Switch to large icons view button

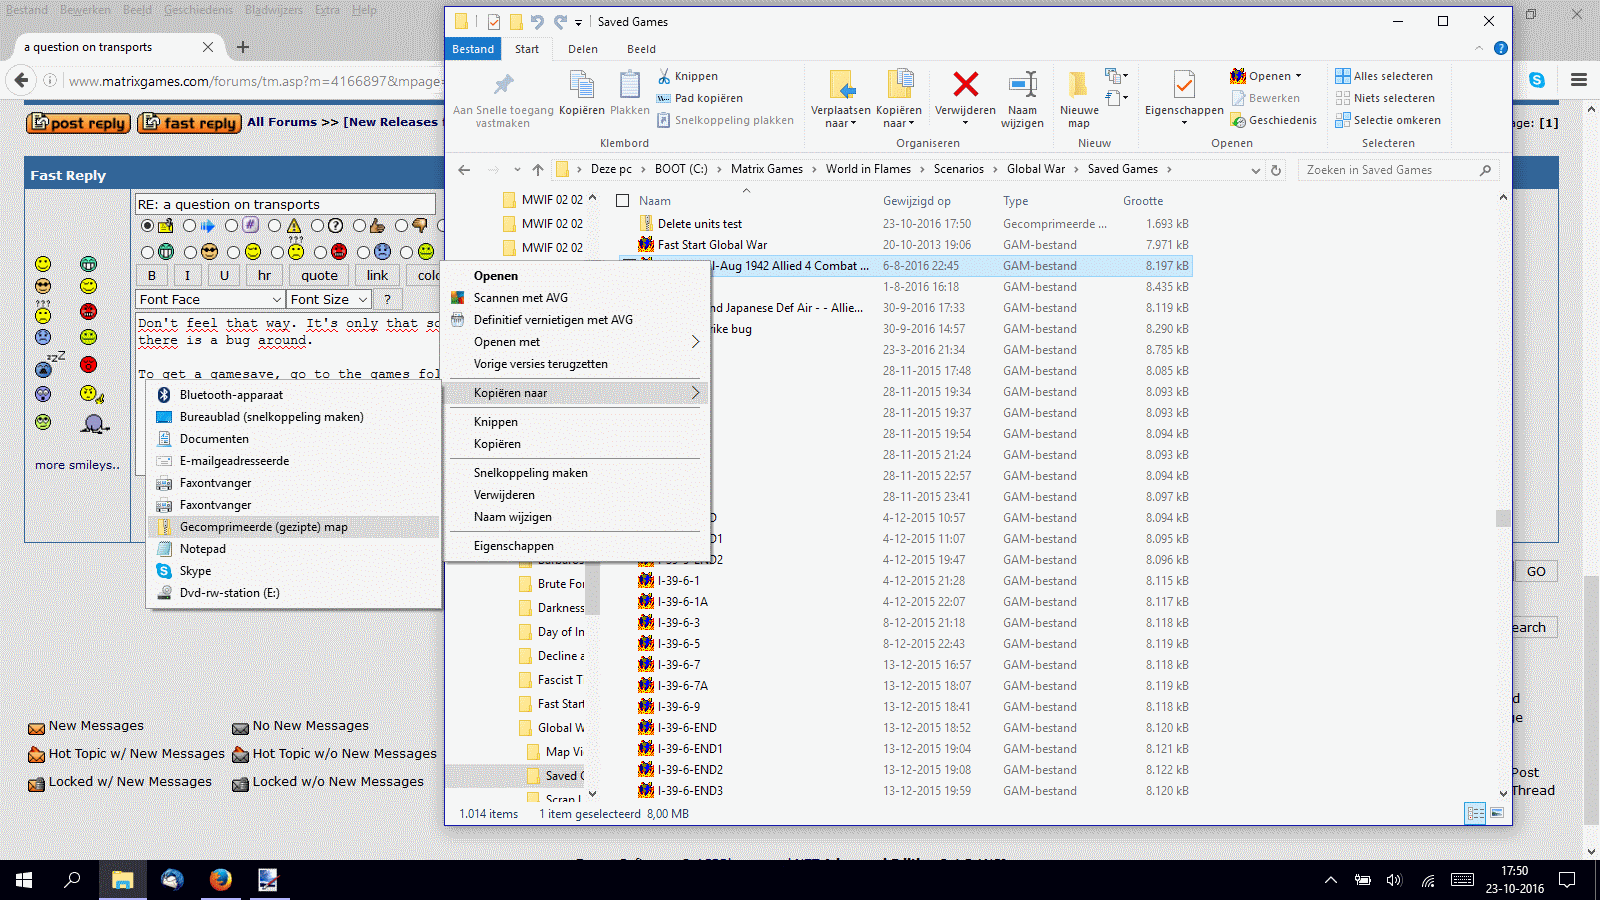(1497, 813)
